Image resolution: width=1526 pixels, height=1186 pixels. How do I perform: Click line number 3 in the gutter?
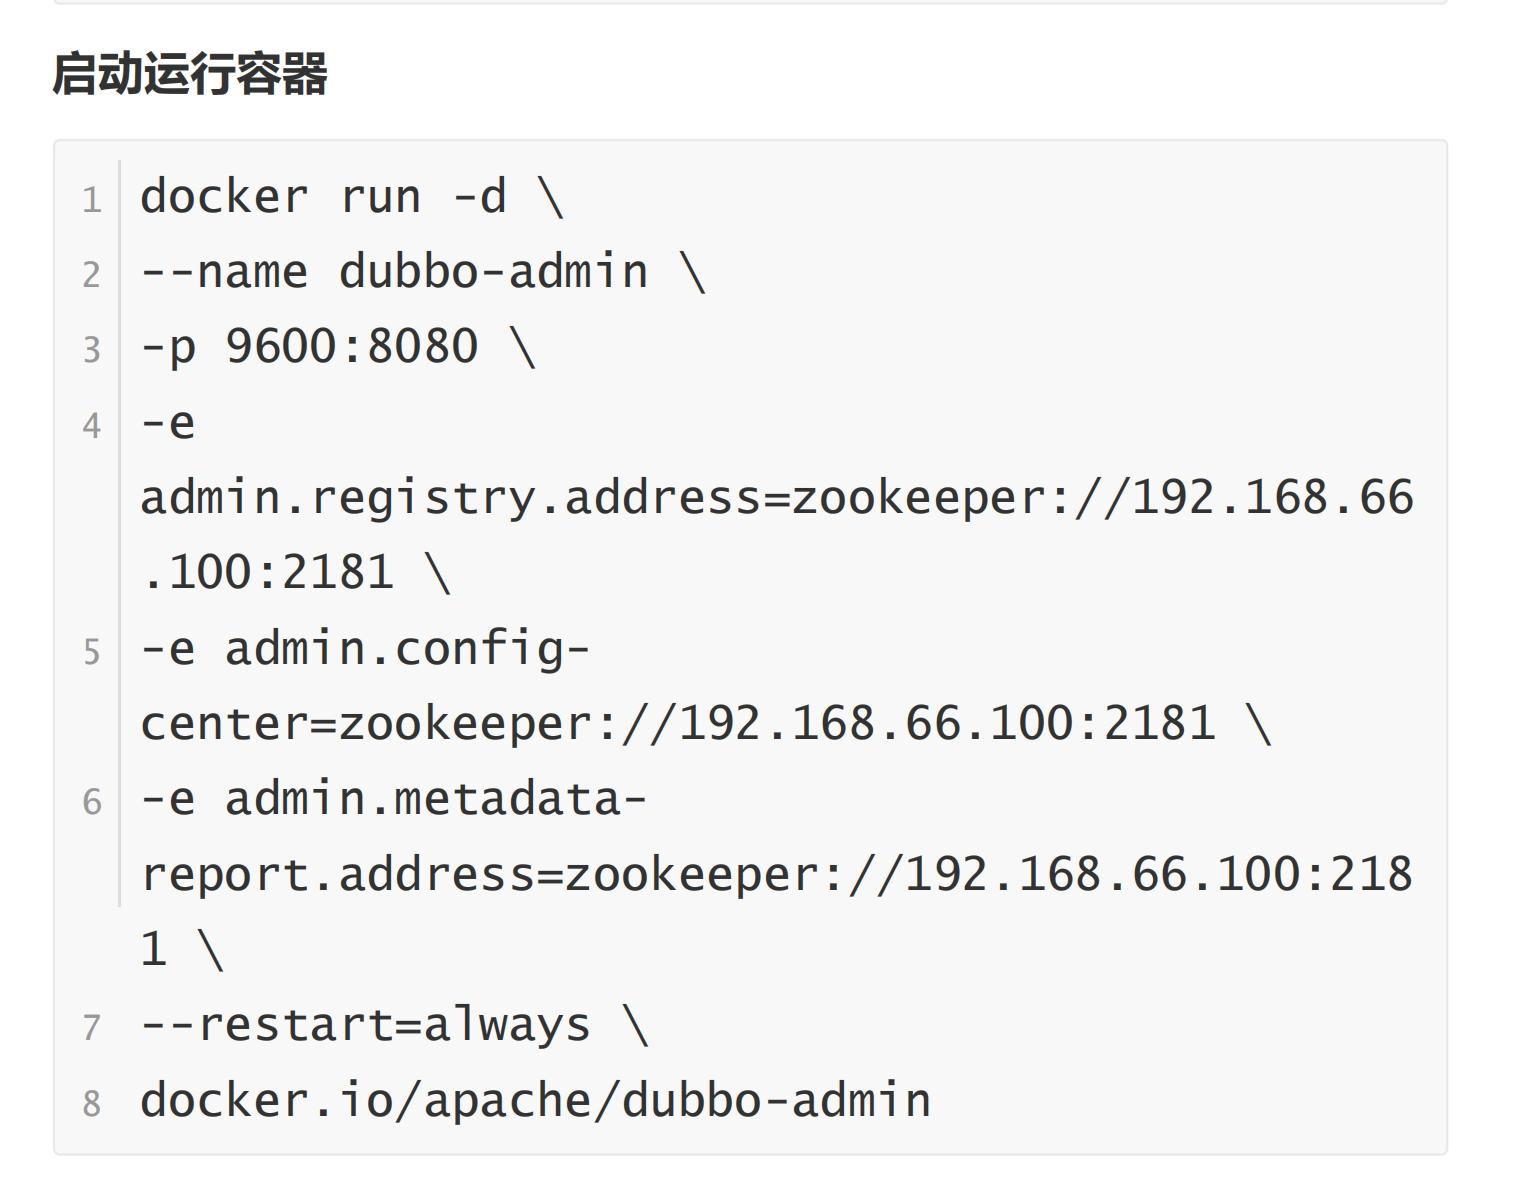click(92, 349)
